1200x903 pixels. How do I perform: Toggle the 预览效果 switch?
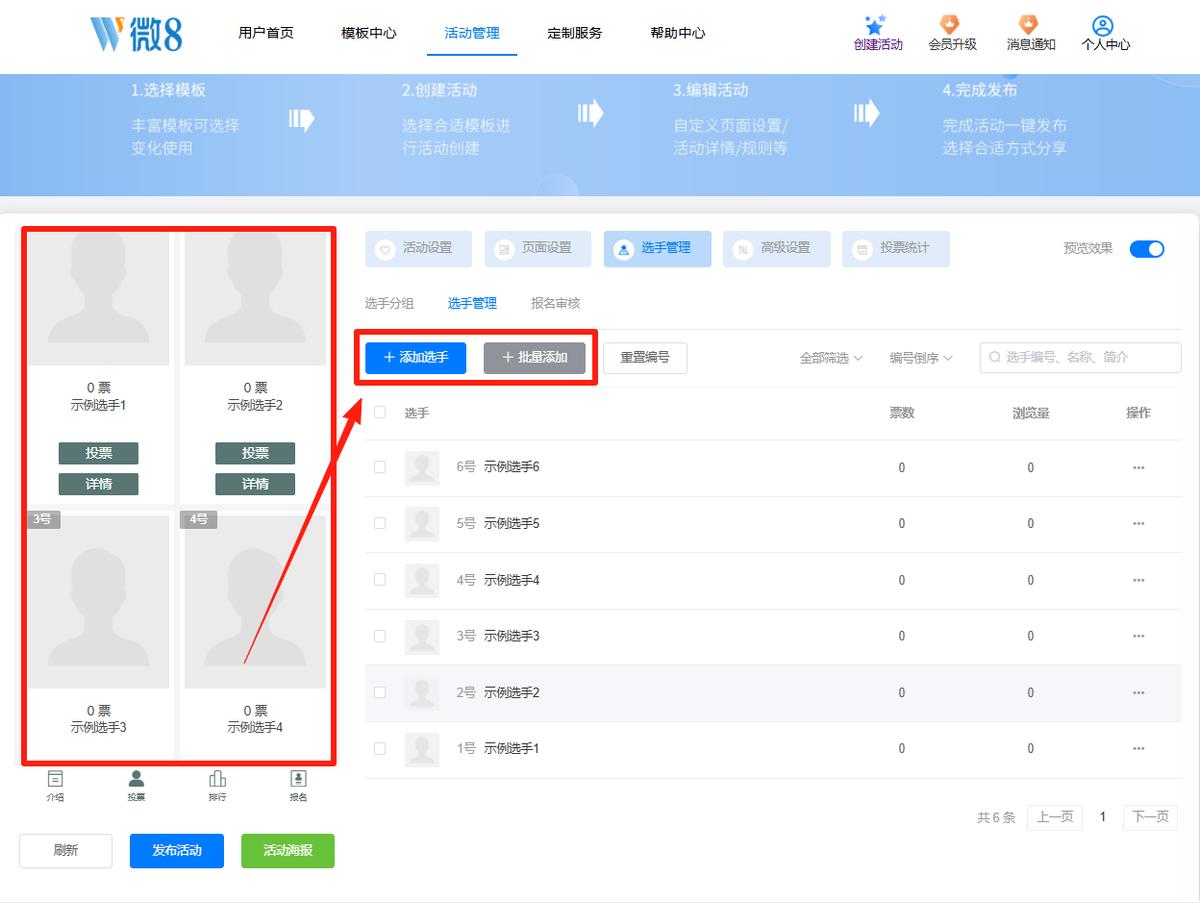pos(1147,249)
